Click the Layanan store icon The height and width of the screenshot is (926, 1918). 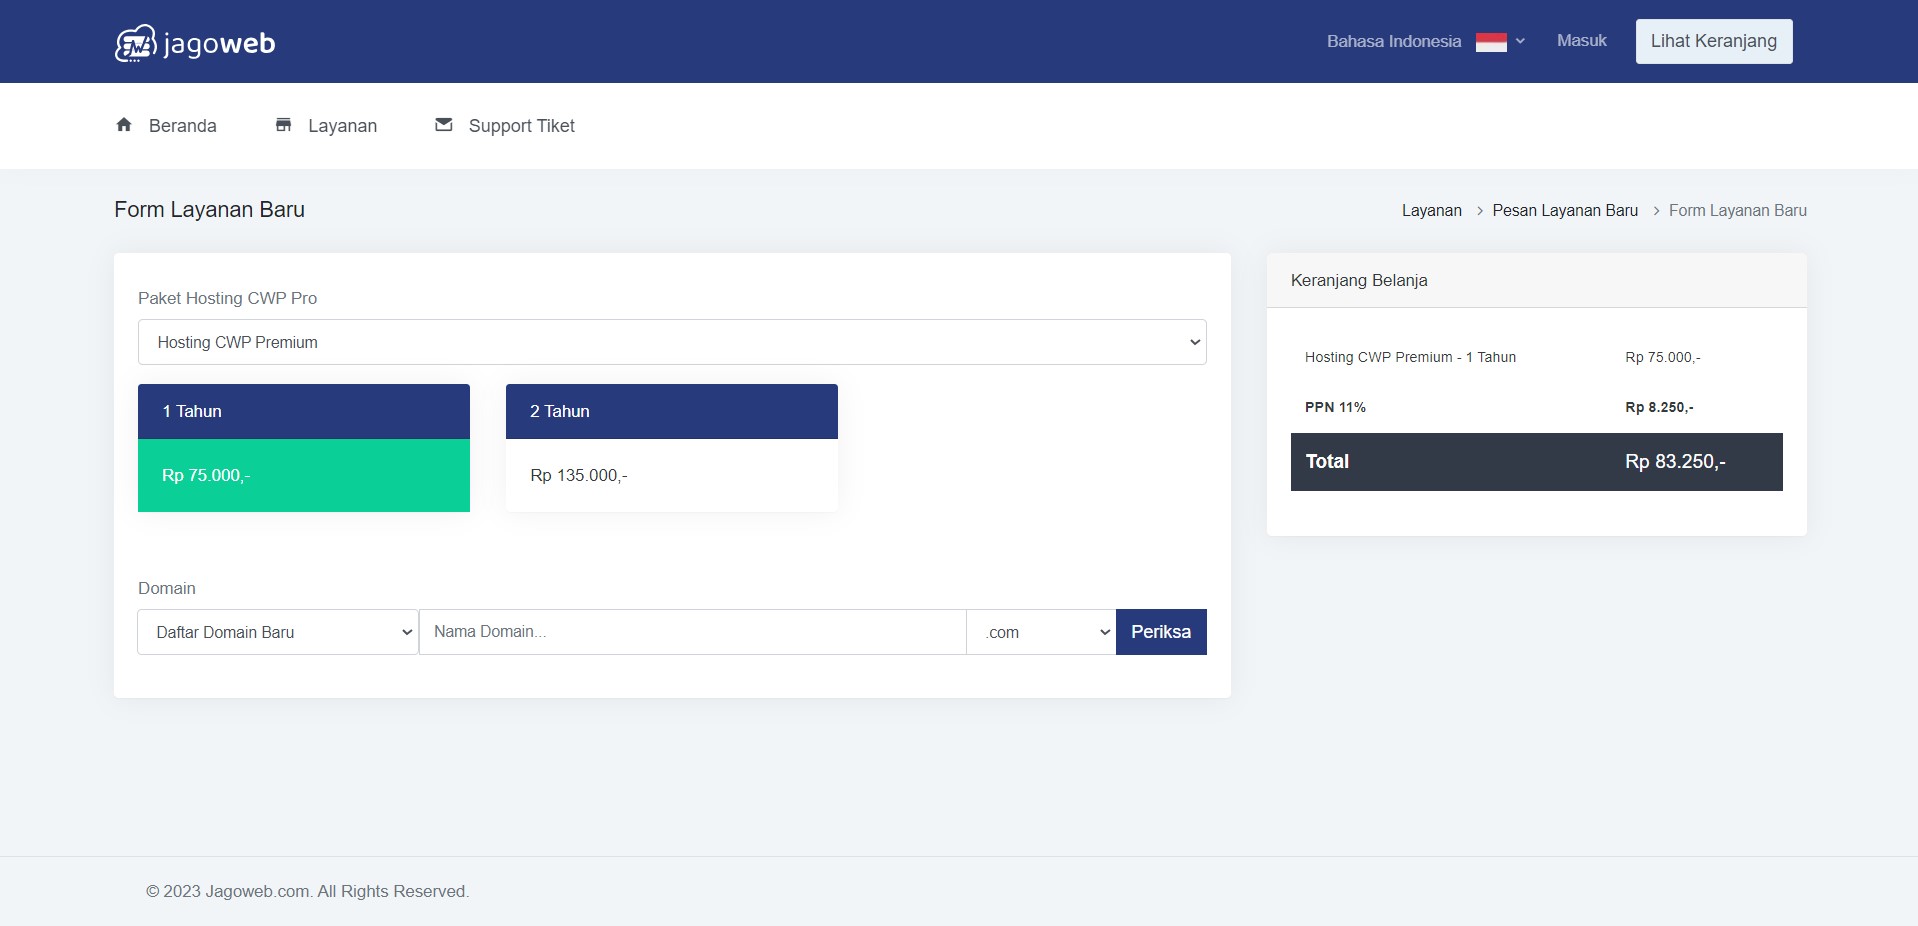point(284,125)
